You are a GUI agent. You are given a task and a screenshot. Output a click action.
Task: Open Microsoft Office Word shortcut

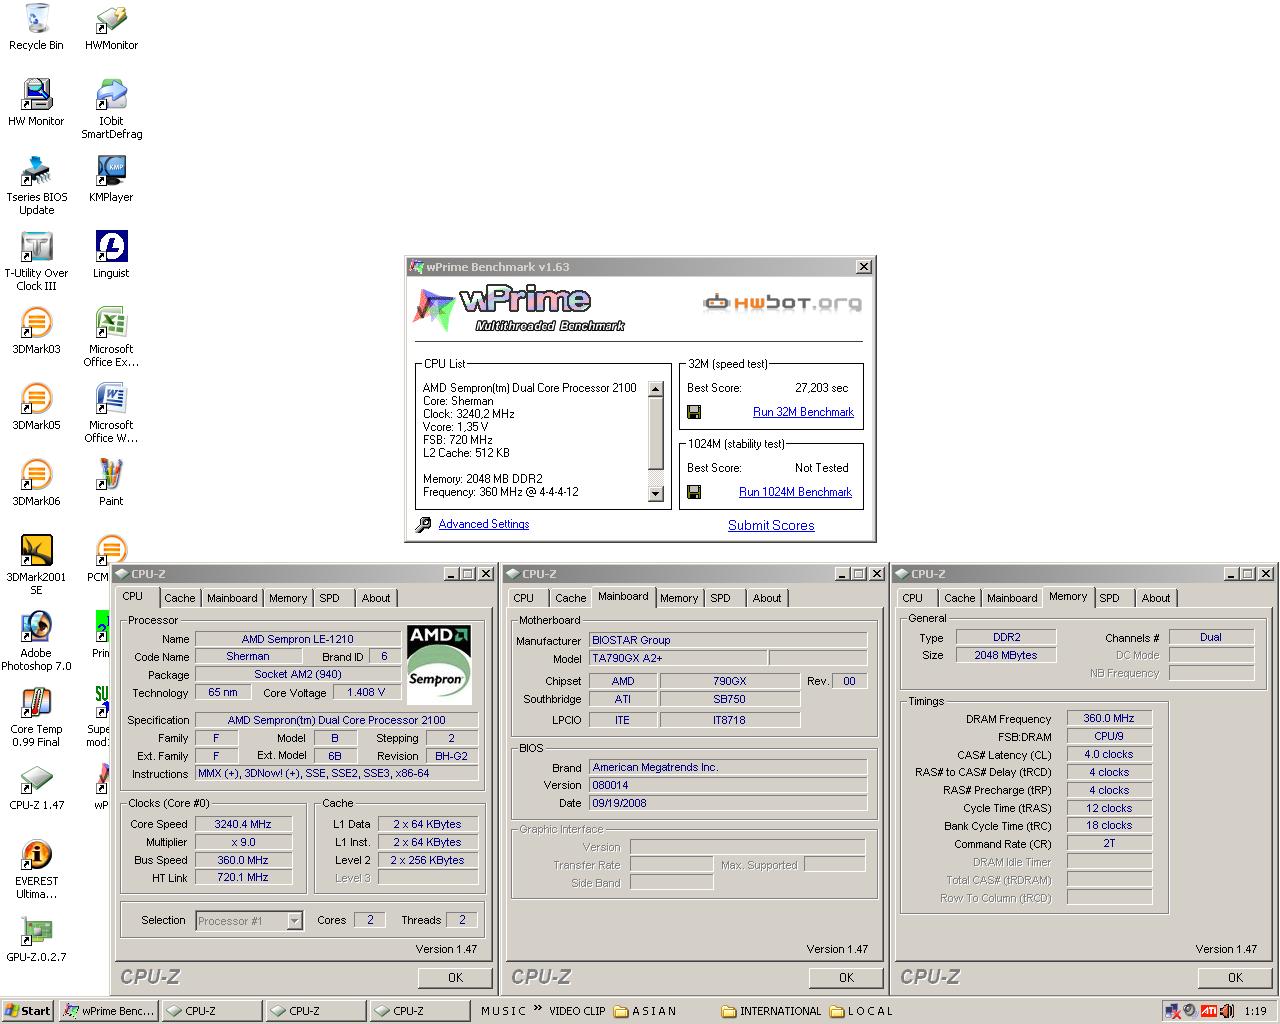click(x=111, y=414)
